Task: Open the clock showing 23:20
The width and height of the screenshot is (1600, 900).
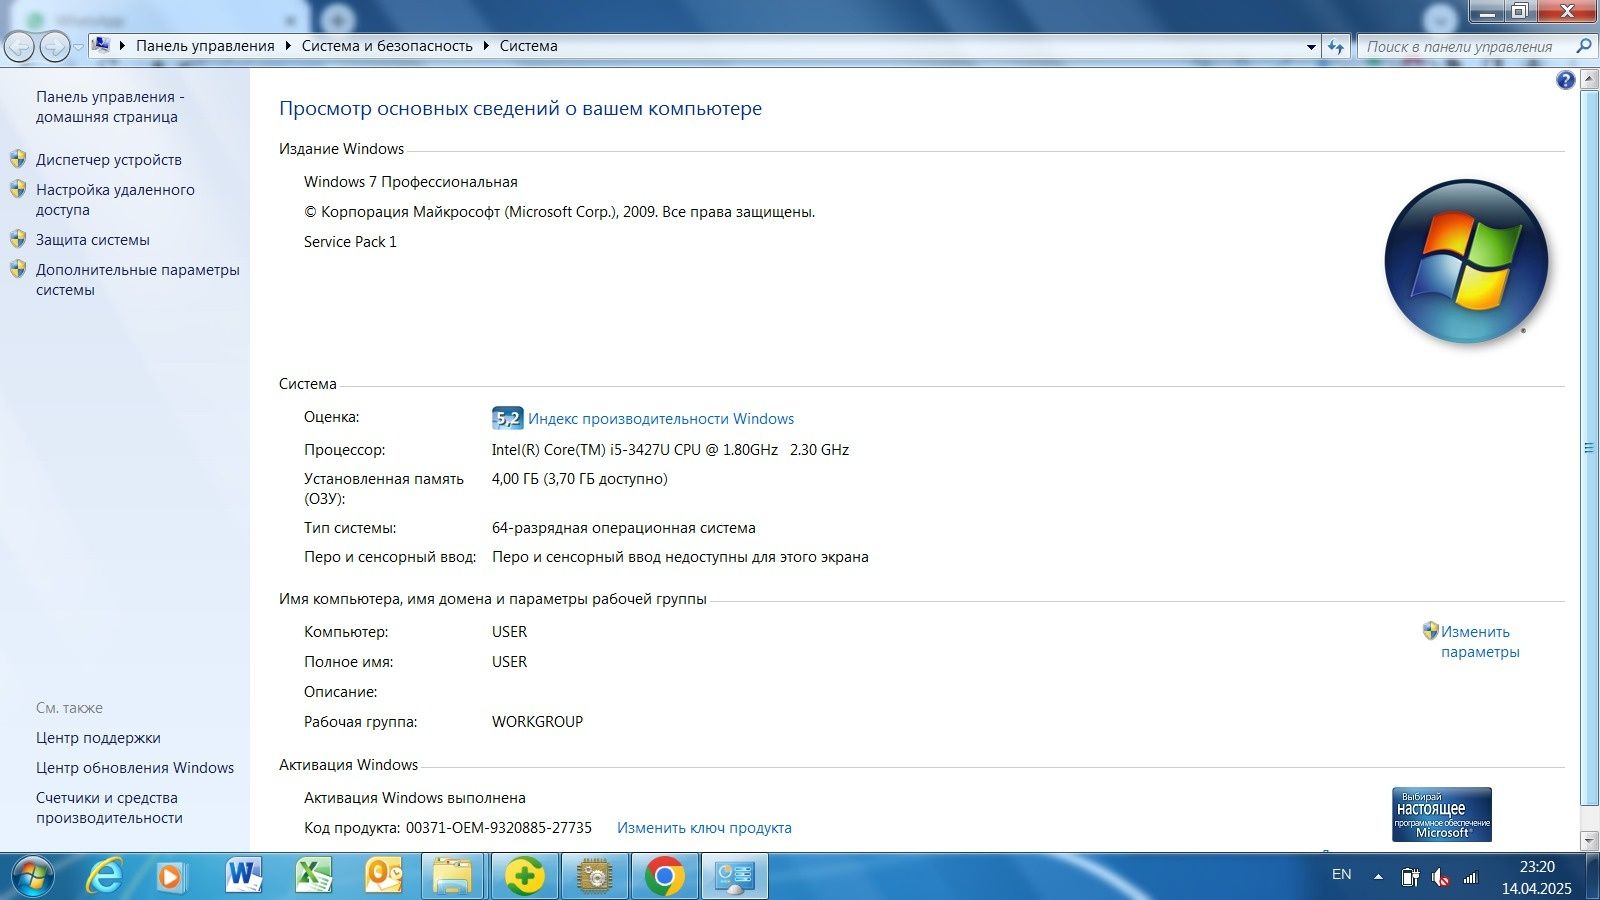Action: [1537, 877]
